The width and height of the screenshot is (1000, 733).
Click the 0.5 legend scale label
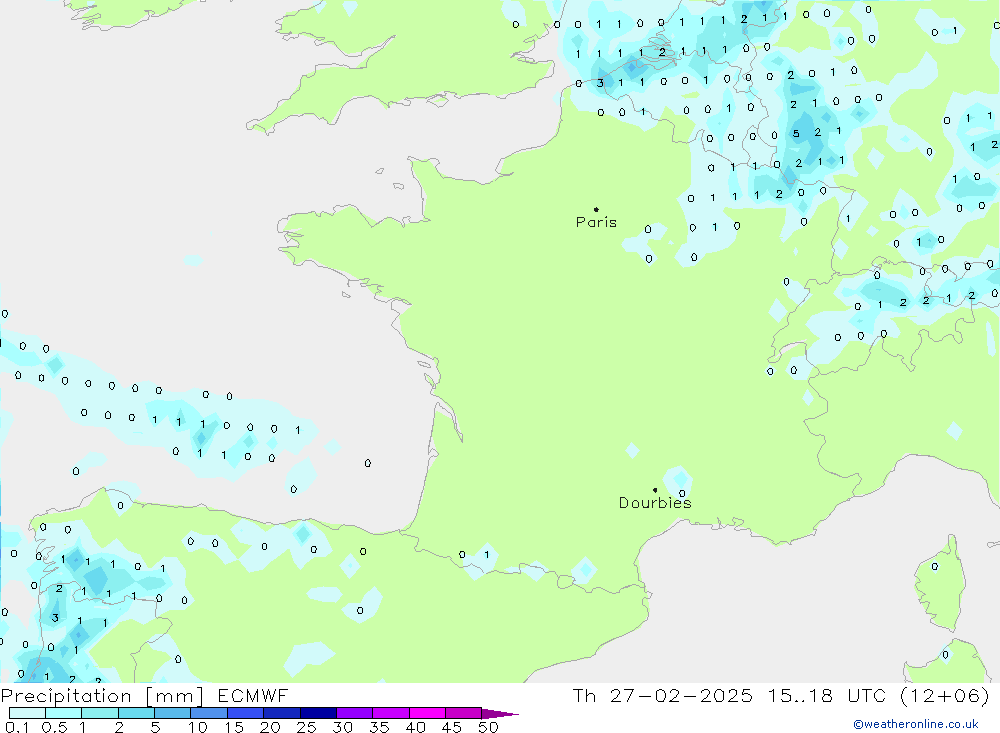(x=54, y=727)
